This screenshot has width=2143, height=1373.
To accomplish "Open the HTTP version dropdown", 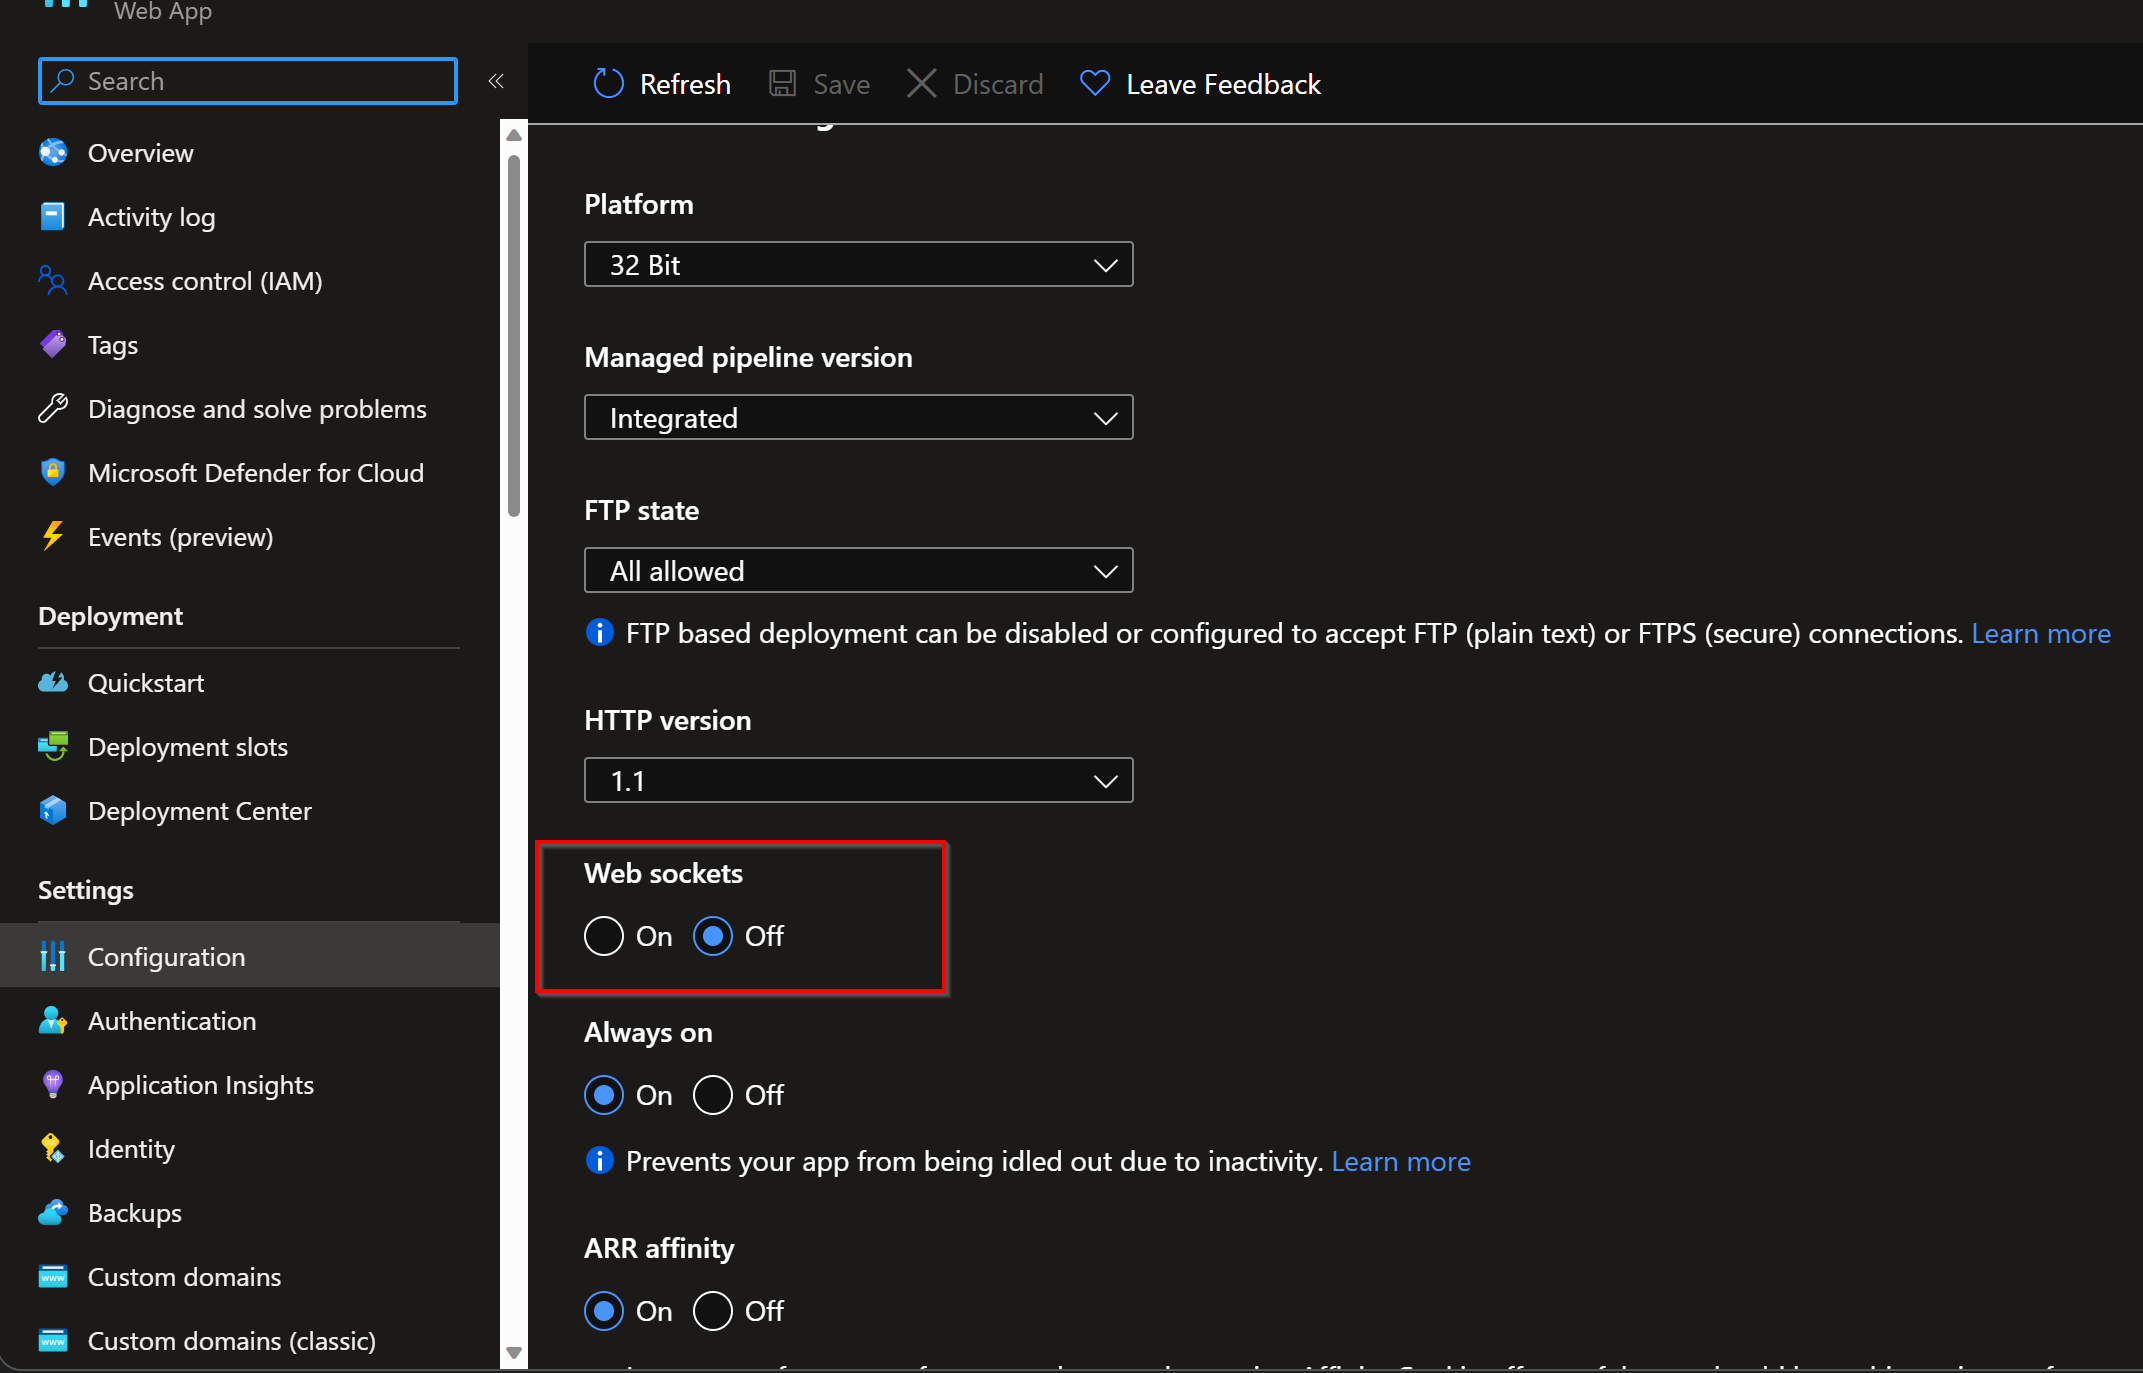I will pos(858,781).
